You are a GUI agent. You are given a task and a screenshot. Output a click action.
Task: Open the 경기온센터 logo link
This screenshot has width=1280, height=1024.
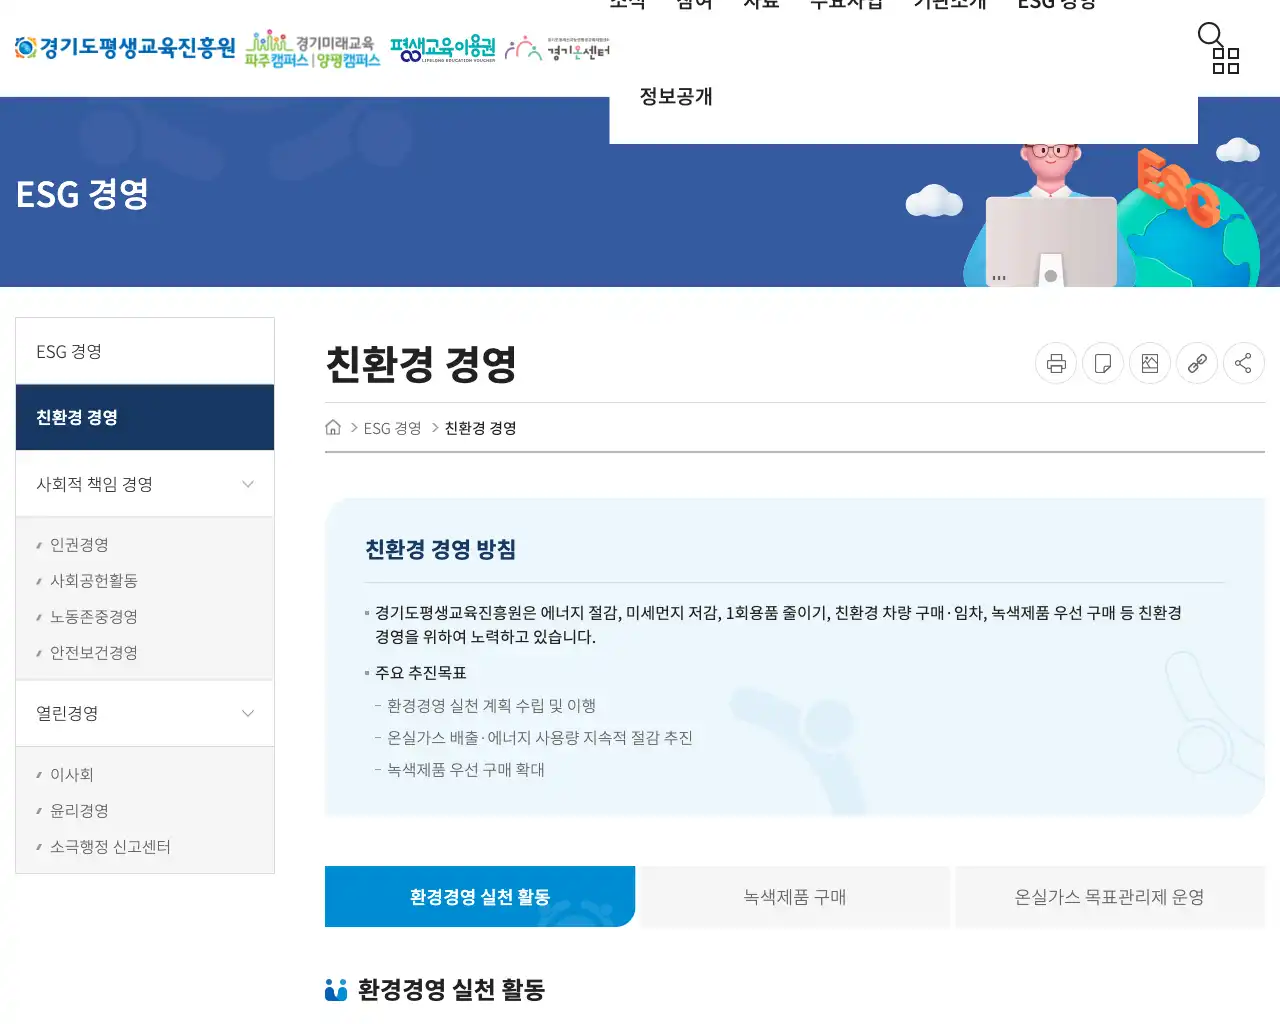pos(557,48)
